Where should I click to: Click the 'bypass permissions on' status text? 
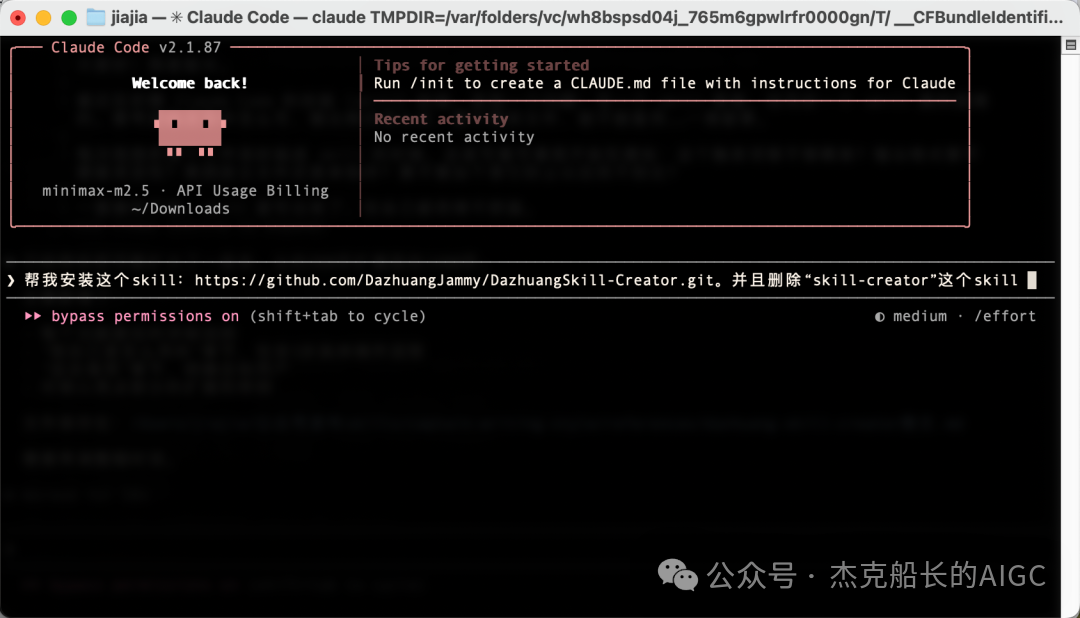tap(145, 316)
